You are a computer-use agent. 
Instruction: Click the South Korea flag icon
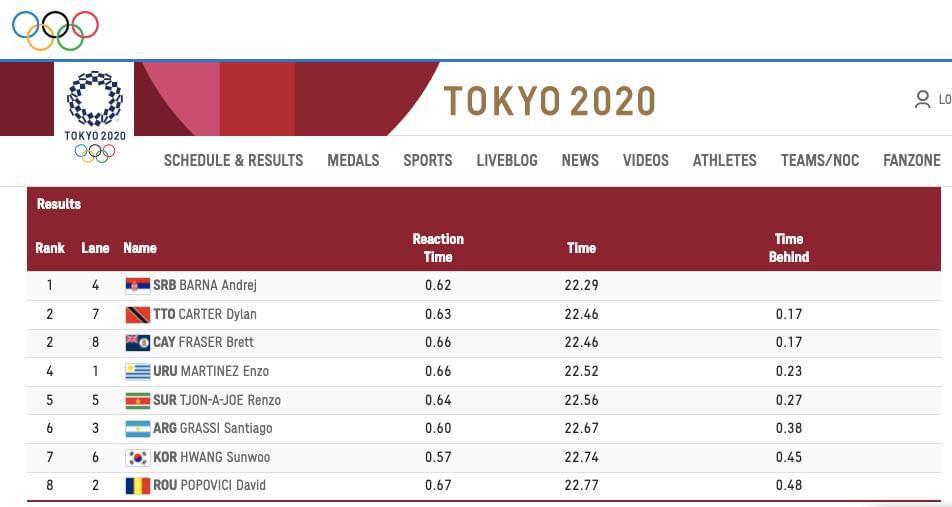(137, 457)
